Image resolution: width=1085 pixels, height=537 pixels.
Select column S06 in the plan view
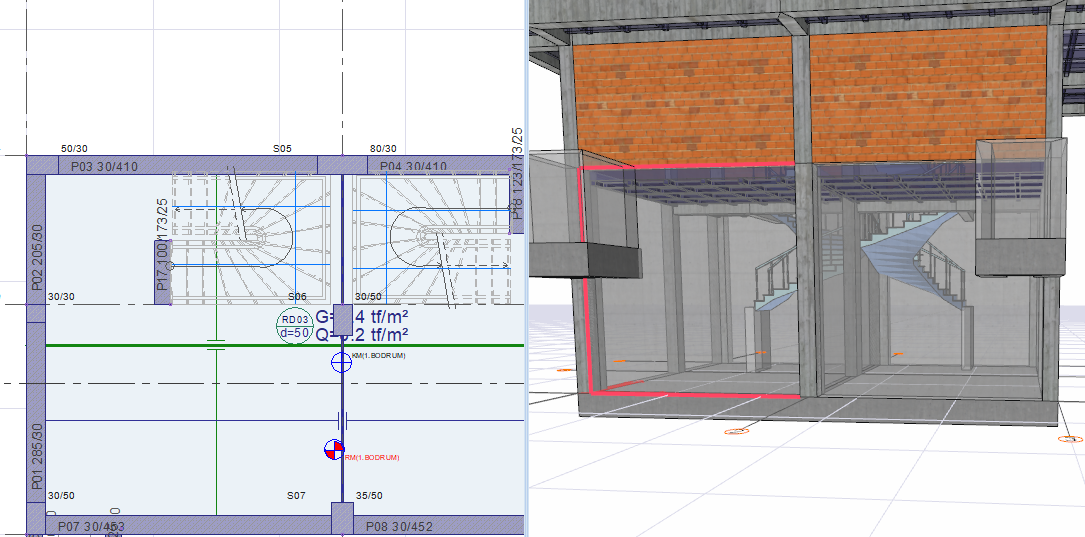point(342,320)
